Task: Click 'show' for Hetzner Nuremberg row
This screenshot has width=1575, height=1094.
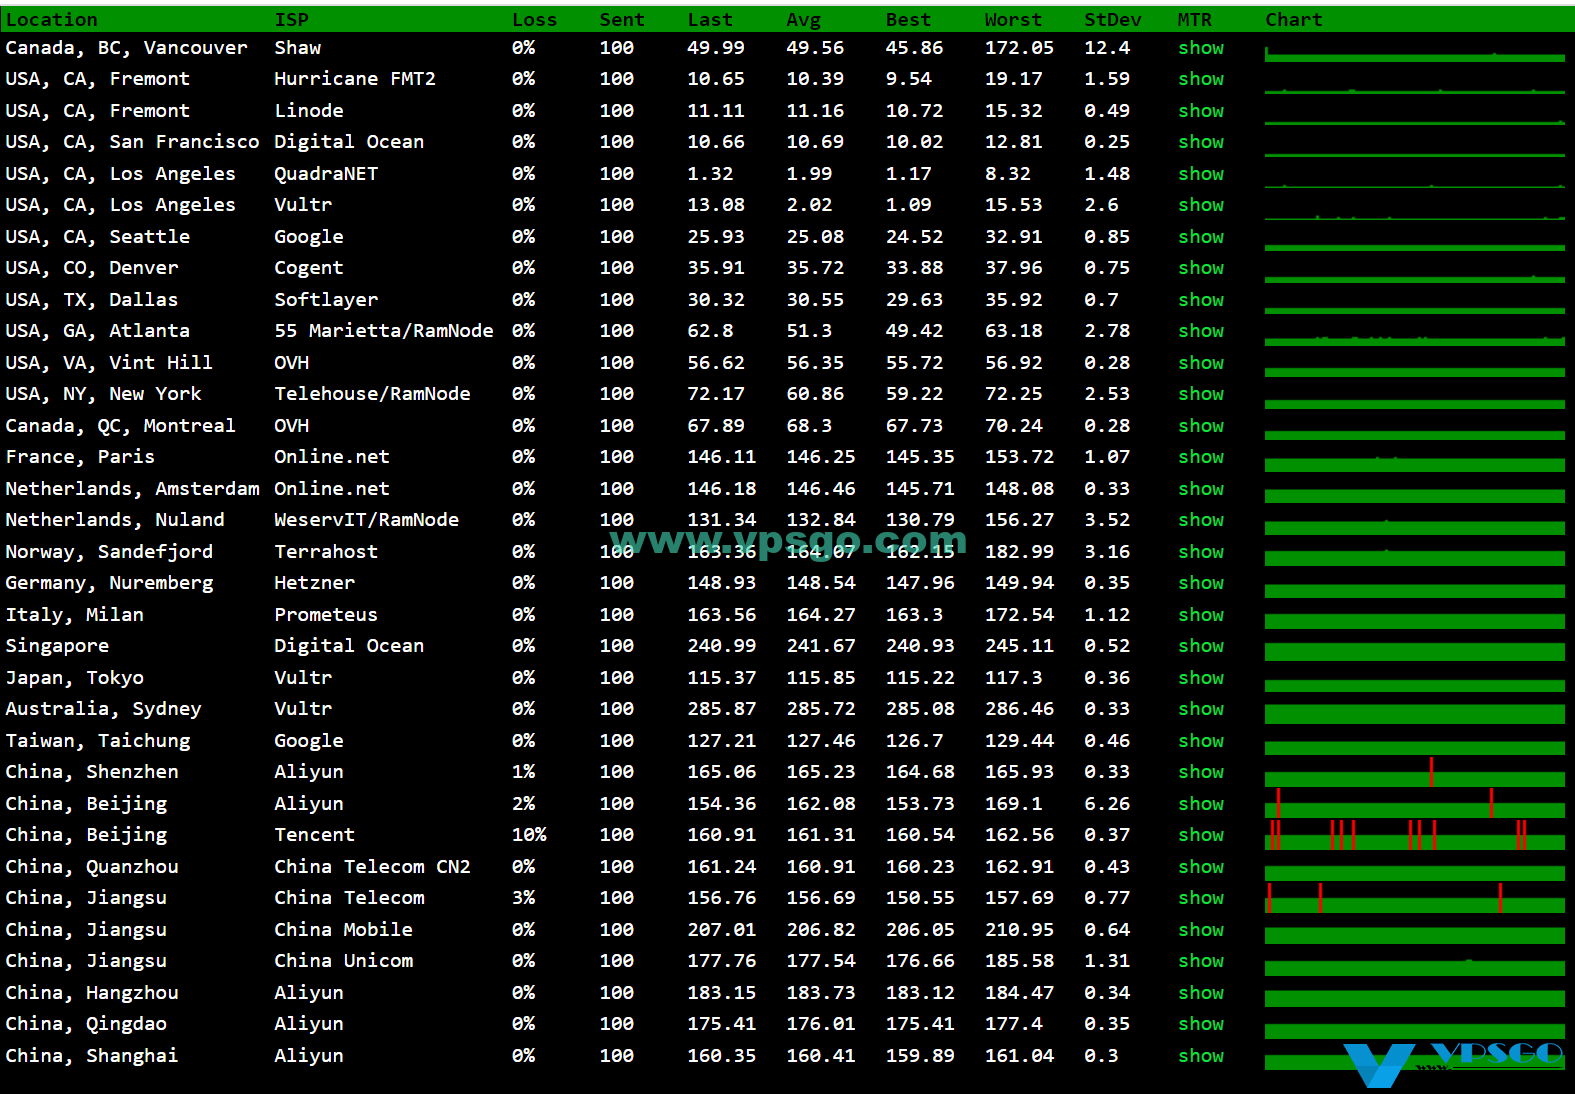Action: click(1201, 583)
